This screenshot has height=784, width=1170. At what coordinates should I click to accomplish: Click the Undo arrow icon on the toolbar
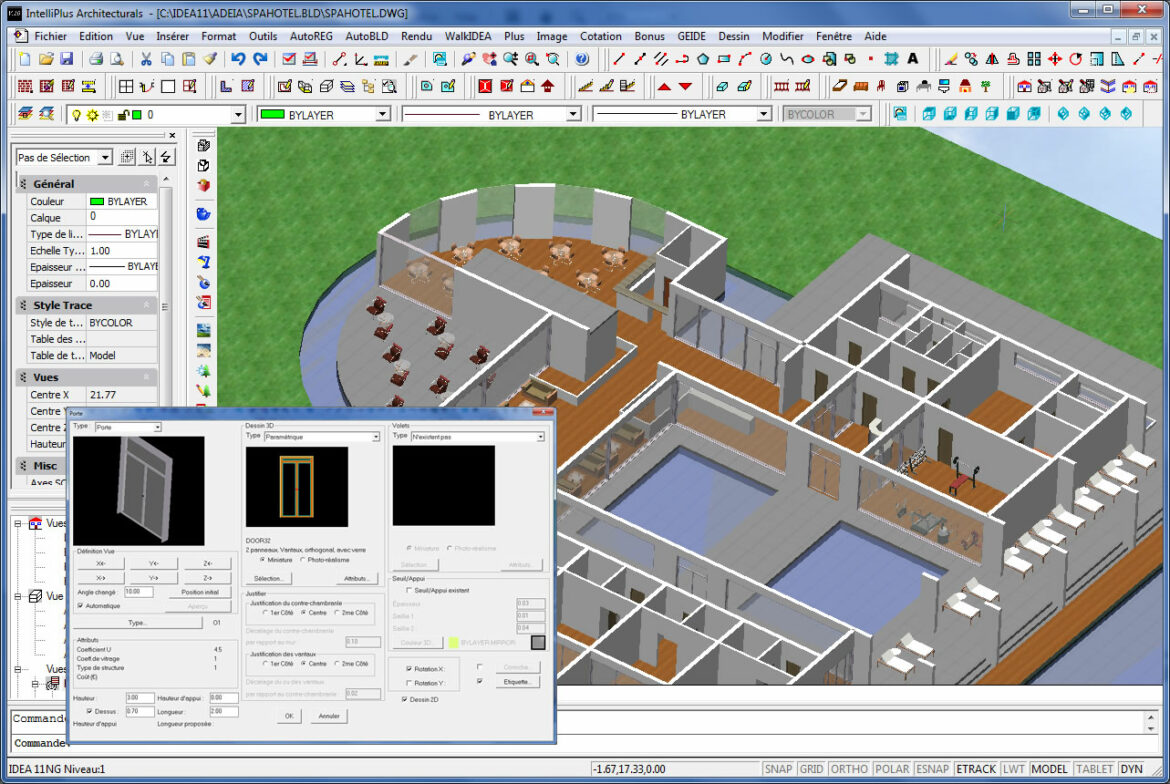pyautogui.click(x=237, y=58)
